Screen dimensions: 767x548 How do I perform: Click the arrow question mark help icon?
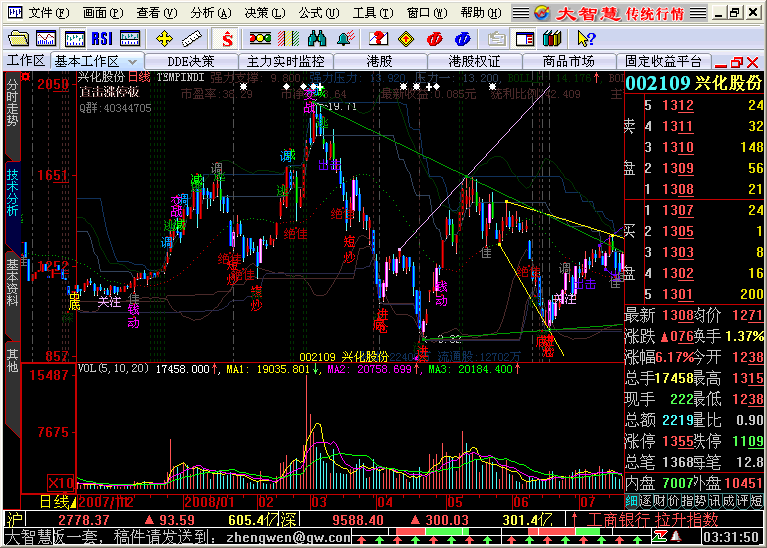(x=586, y=38)
